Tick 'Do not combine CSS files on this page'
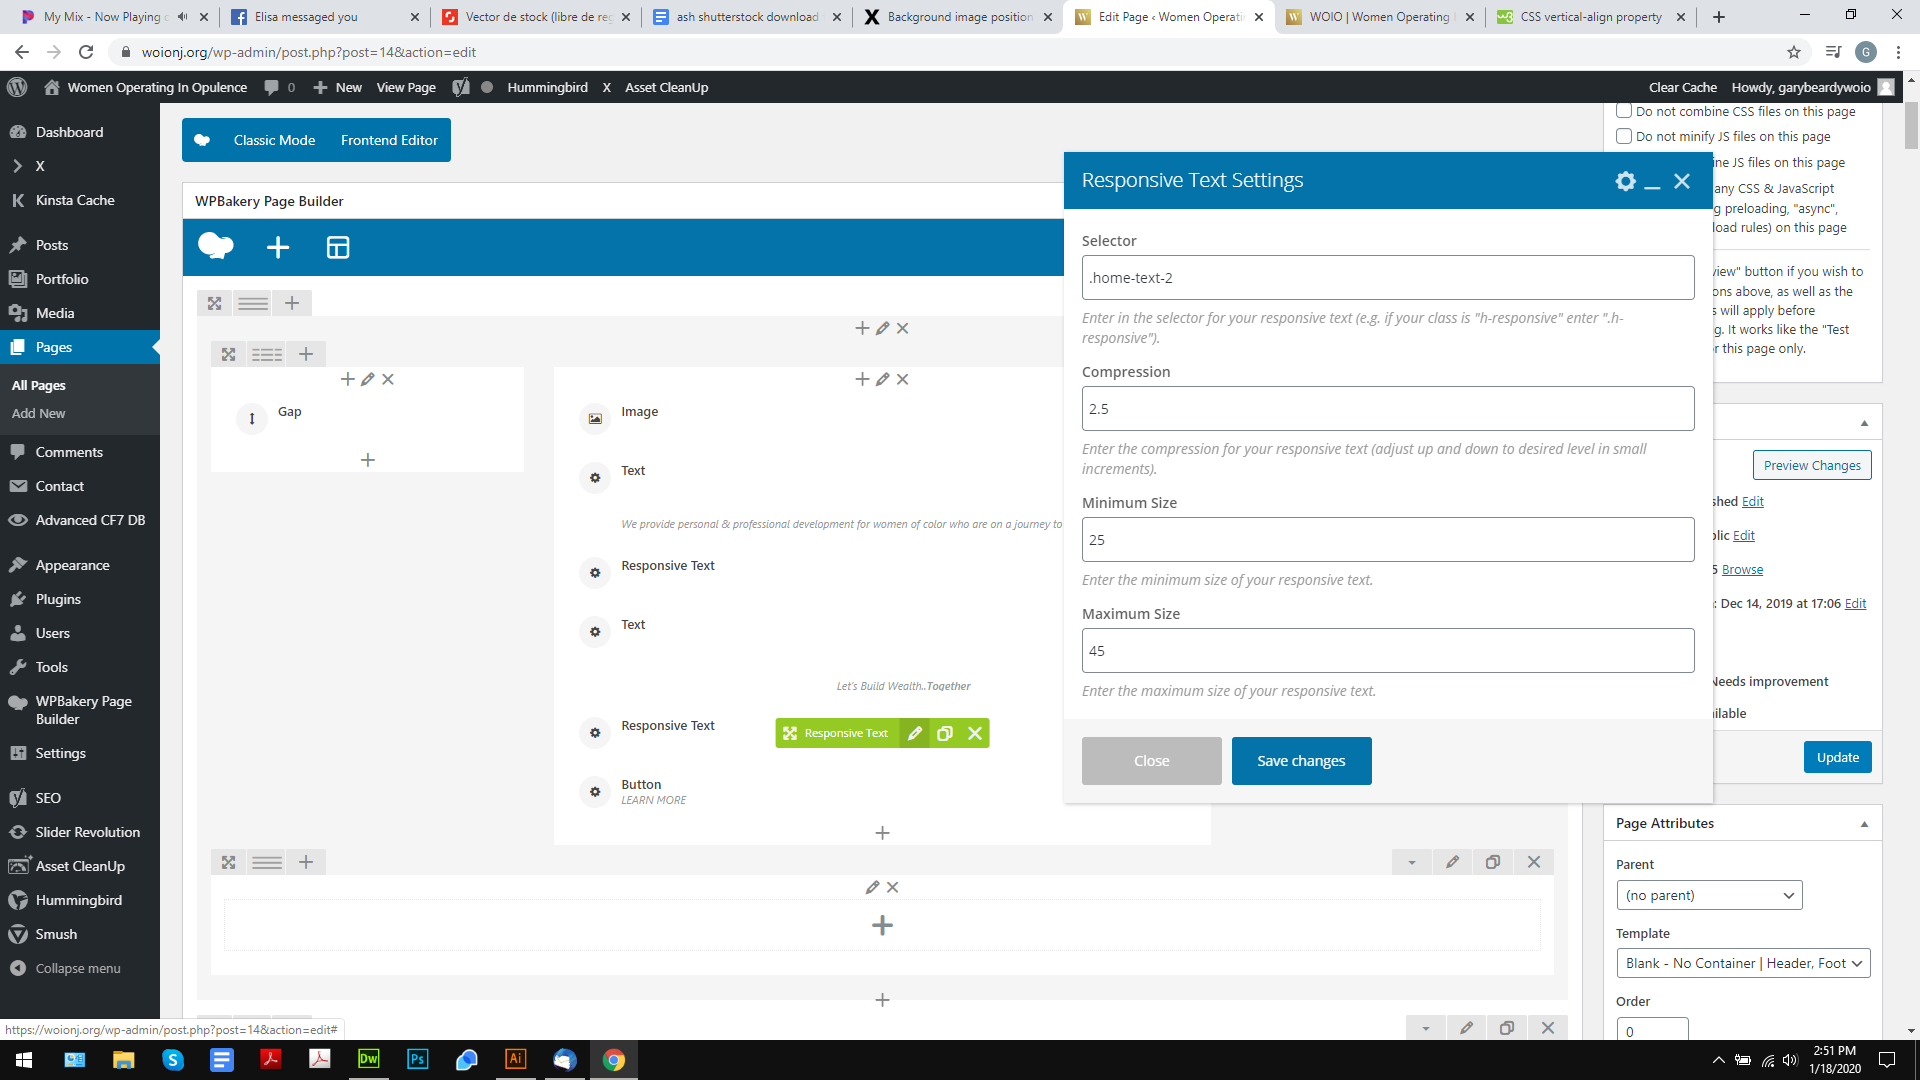Screen dimensions: 1920x1080 pyautogui.click(x=1624, y=111)
